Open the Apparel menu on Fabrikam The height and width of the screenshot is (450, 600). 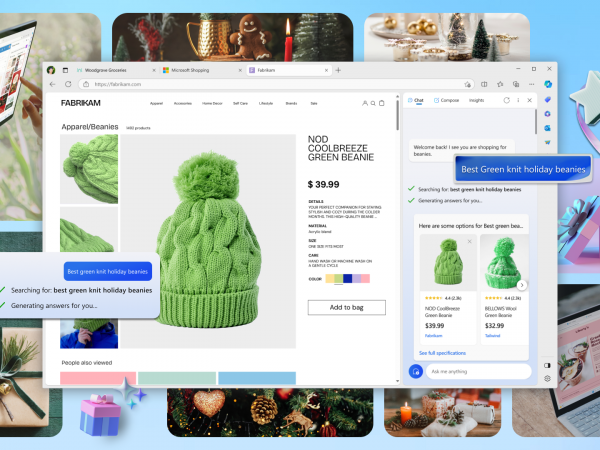coord(156,103)
